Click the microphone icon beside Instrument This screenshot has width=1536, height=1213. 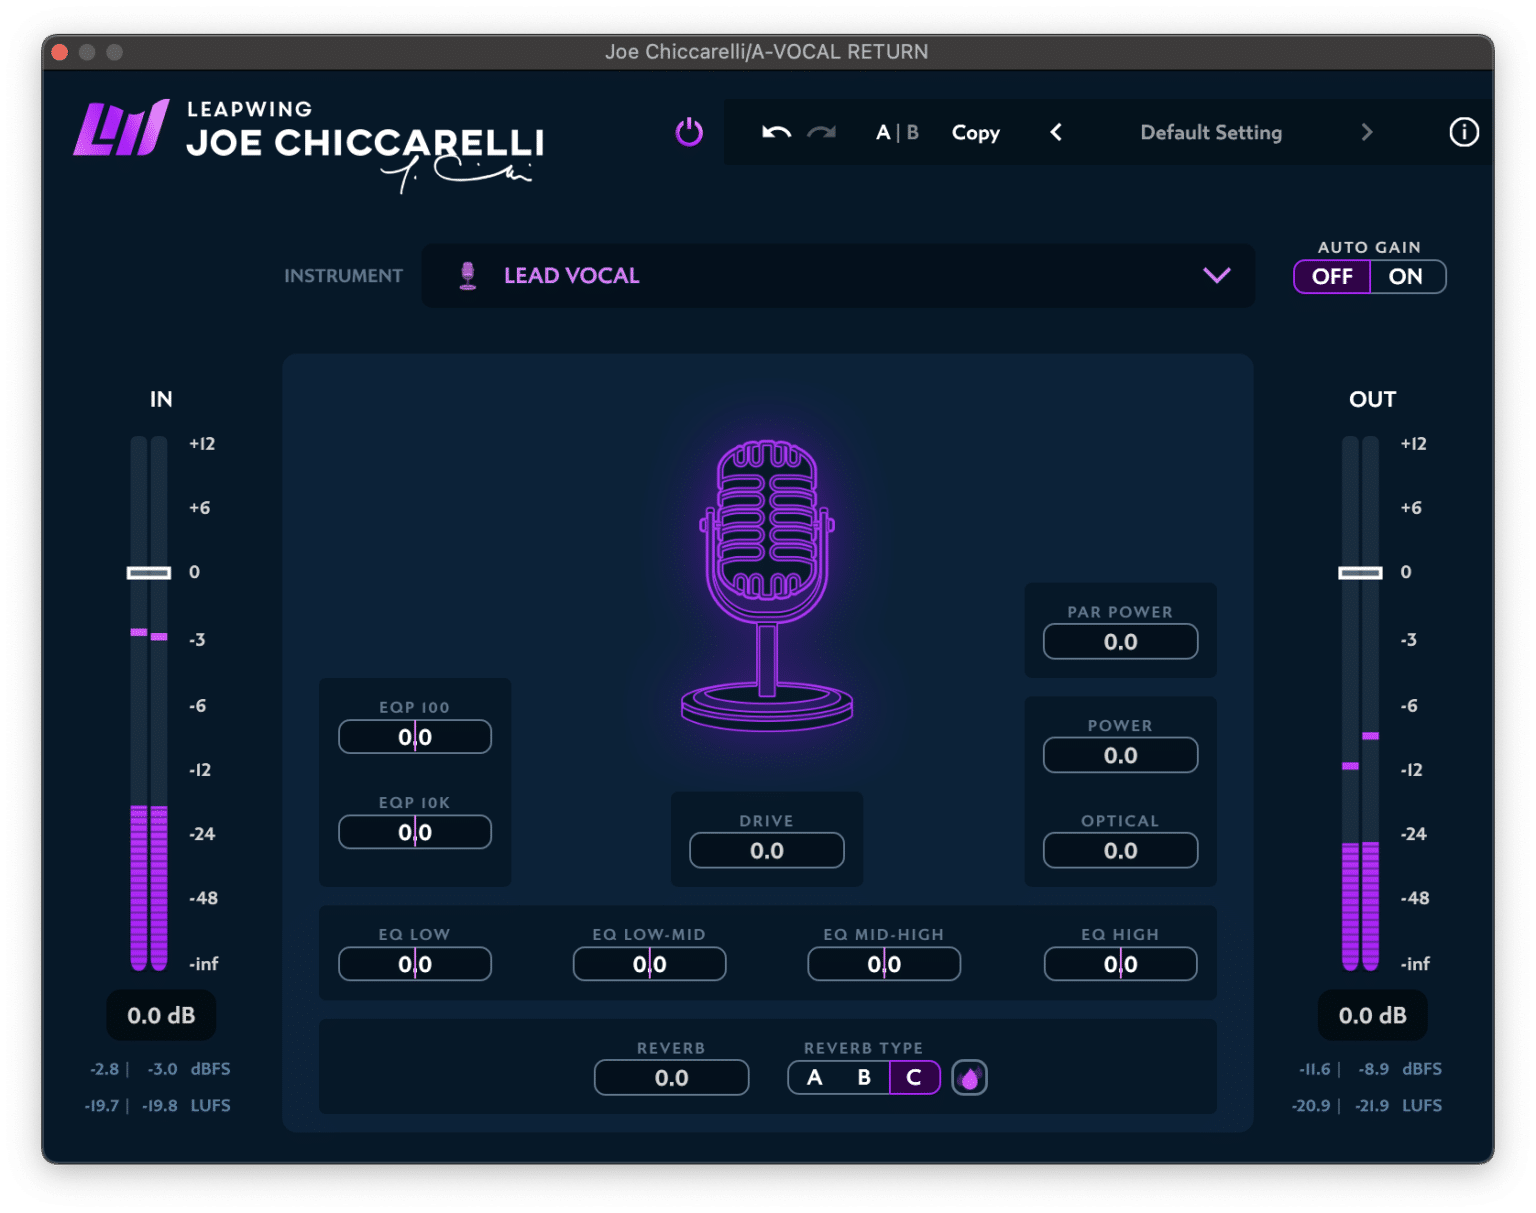click(467, 275)
